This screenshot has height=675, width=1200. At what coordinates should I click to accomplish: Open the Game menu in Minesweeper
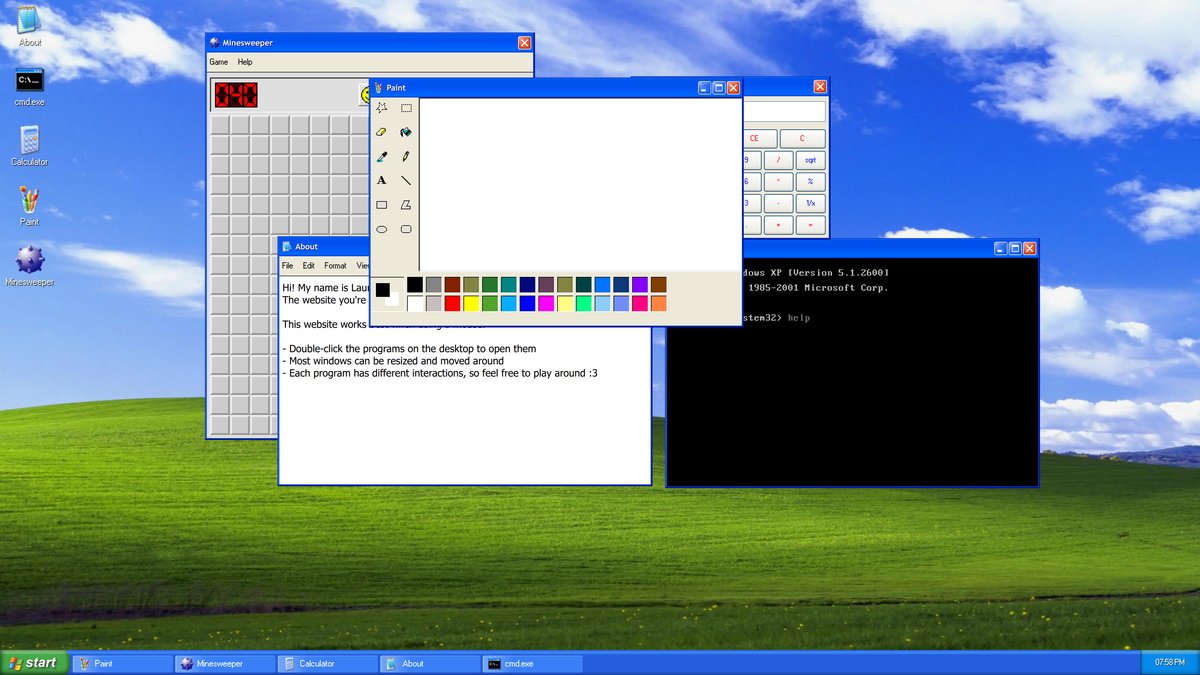click(218, 62)
